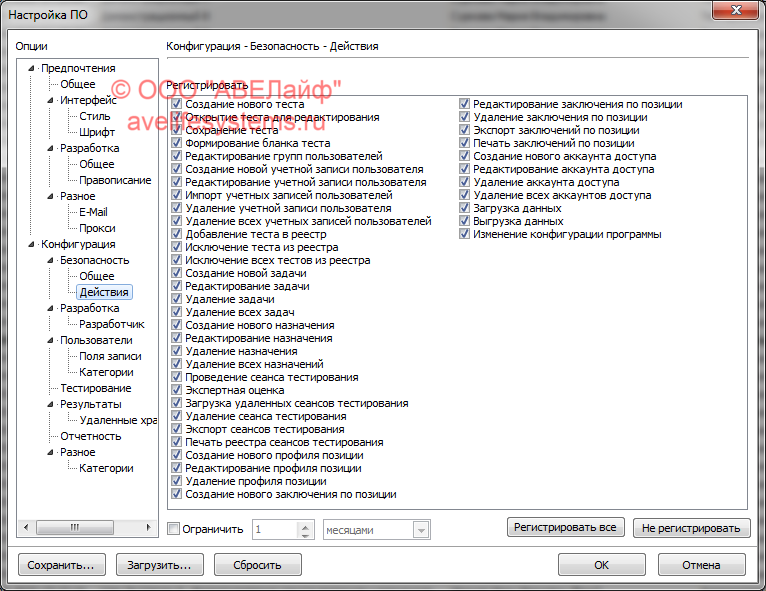Open the Тестирование settings item
The height and width of the screenshot is (591, 766).
click(95, 388)
